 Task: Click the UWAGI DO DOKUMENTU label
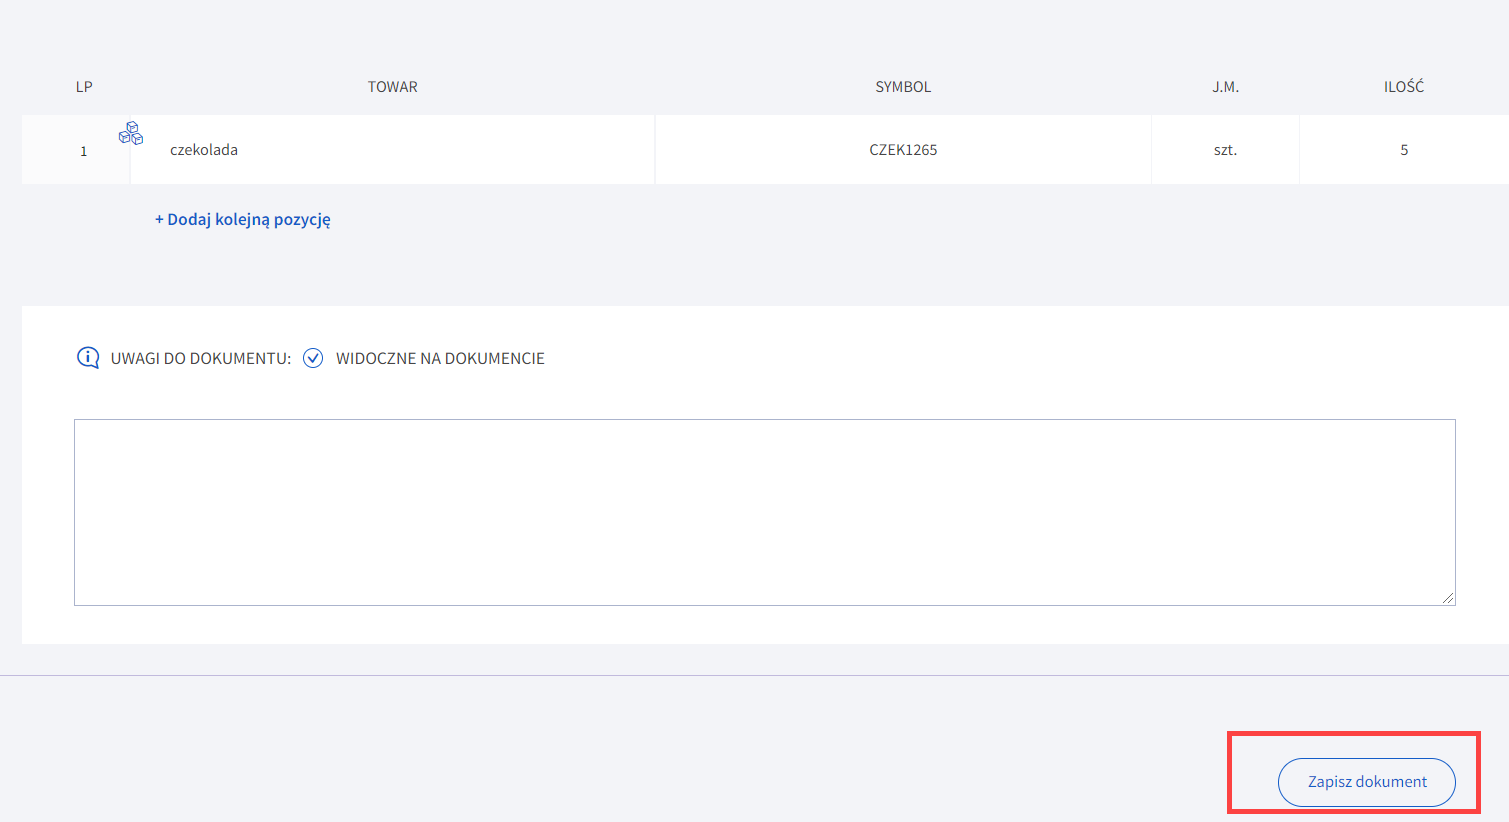pos(200,358)
